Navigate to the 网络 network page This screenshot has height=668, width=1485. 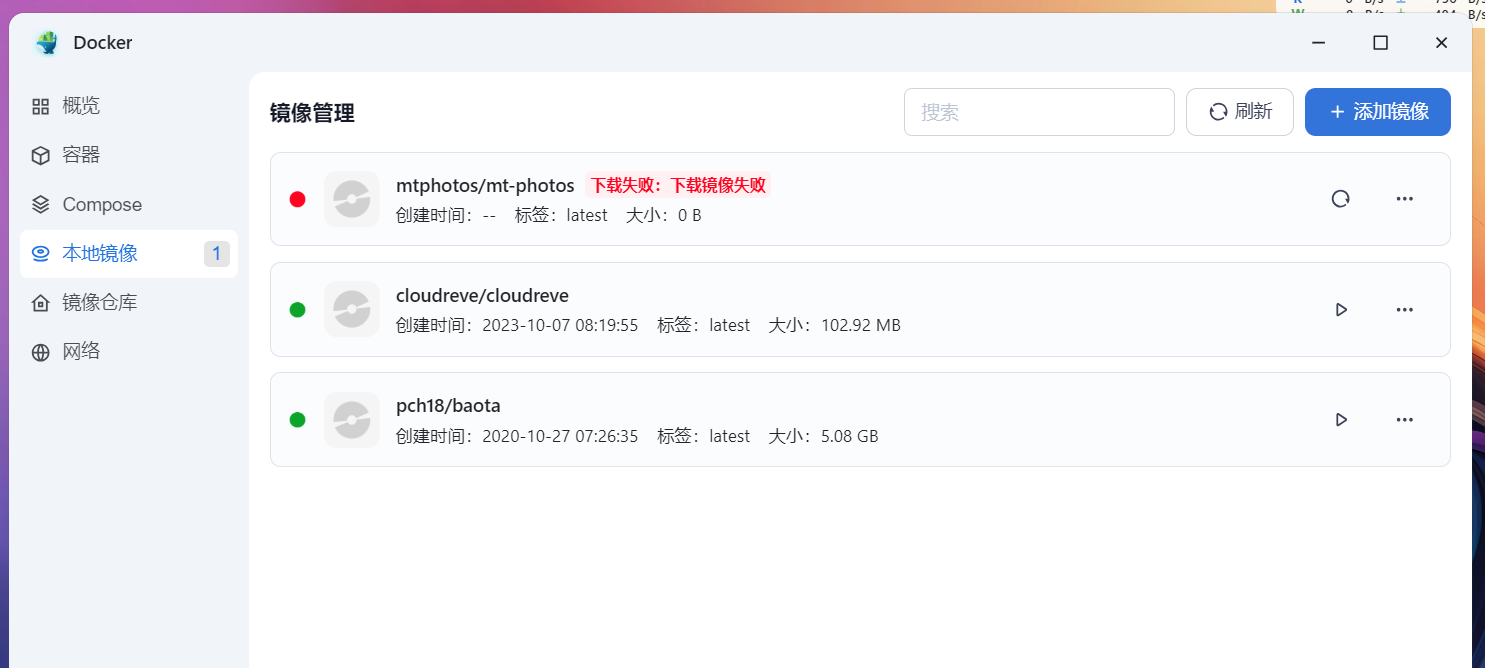tap(129, 352)
